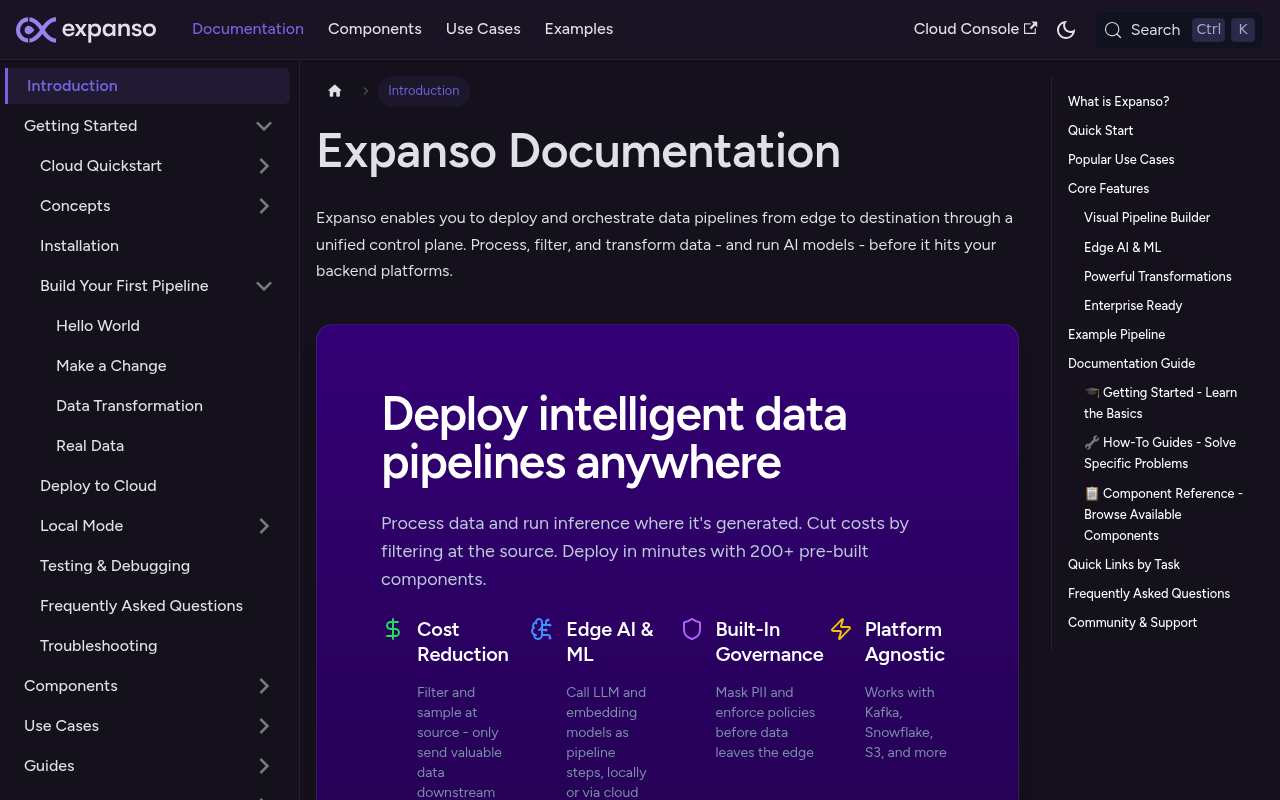
Task: Jump to Visual Pipeline Builder section
Action: [1147, 217]
